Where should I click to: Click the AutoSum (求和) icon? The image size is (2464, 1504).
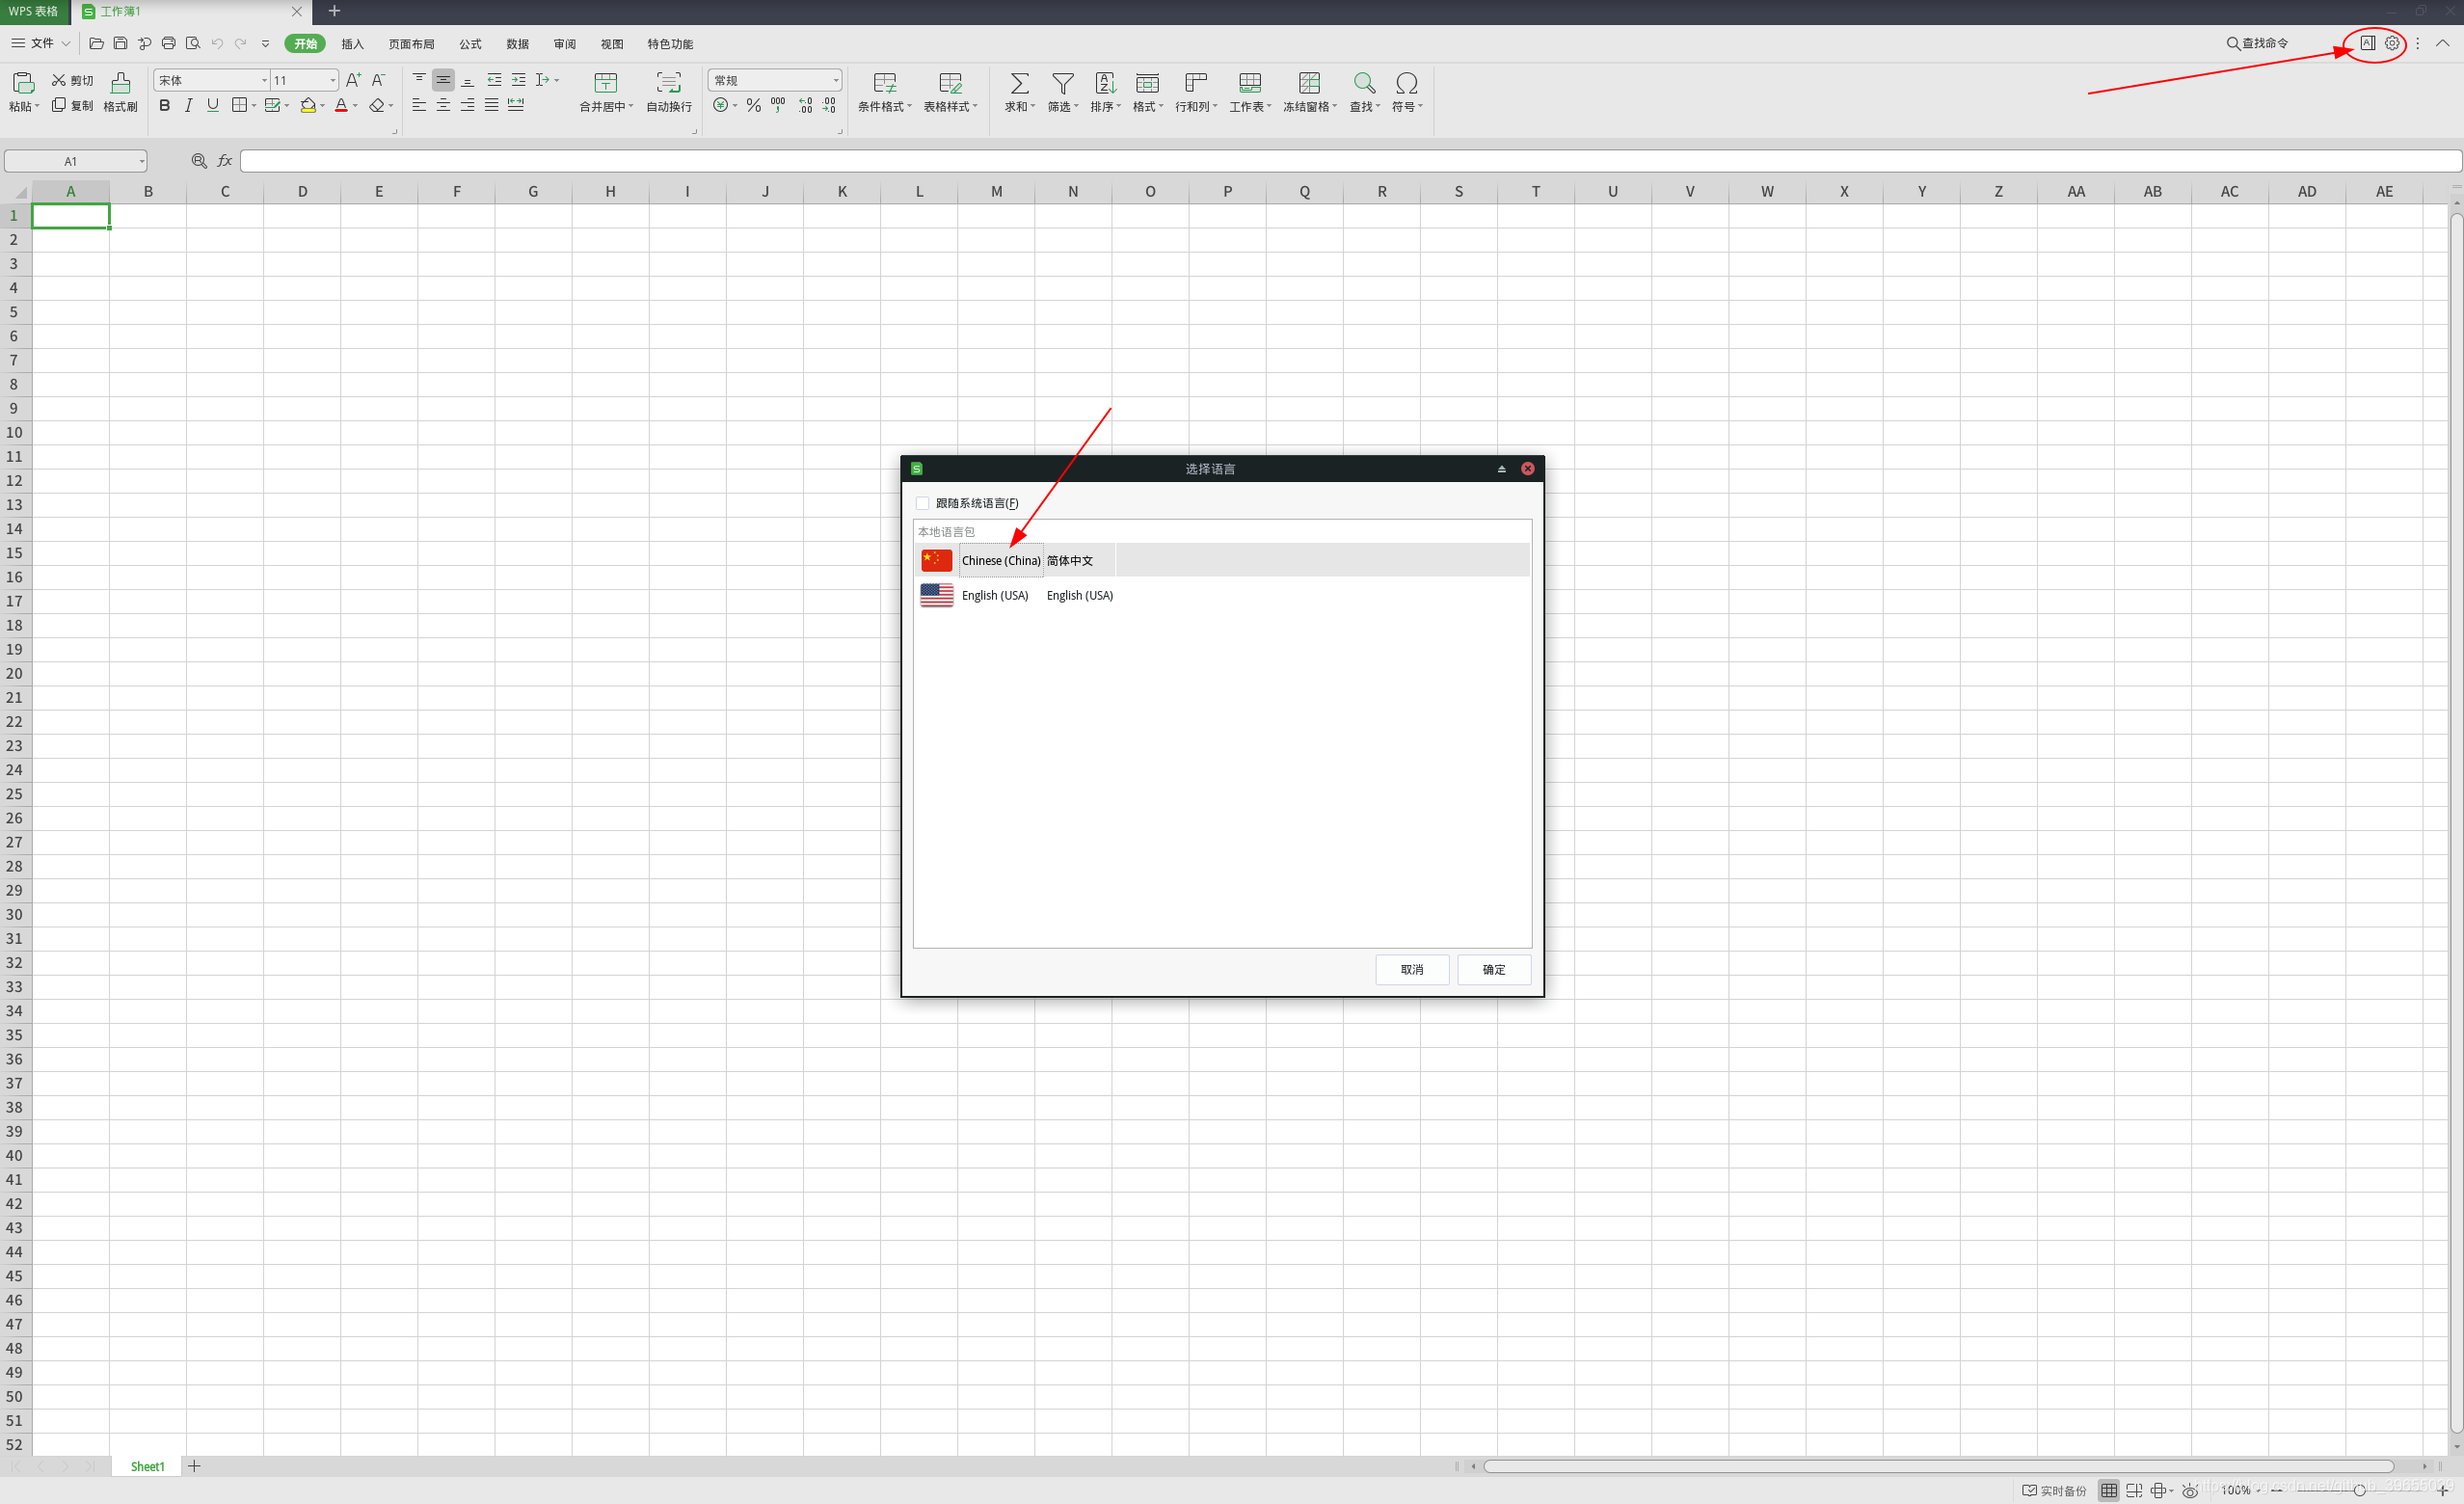[1019, 83]
